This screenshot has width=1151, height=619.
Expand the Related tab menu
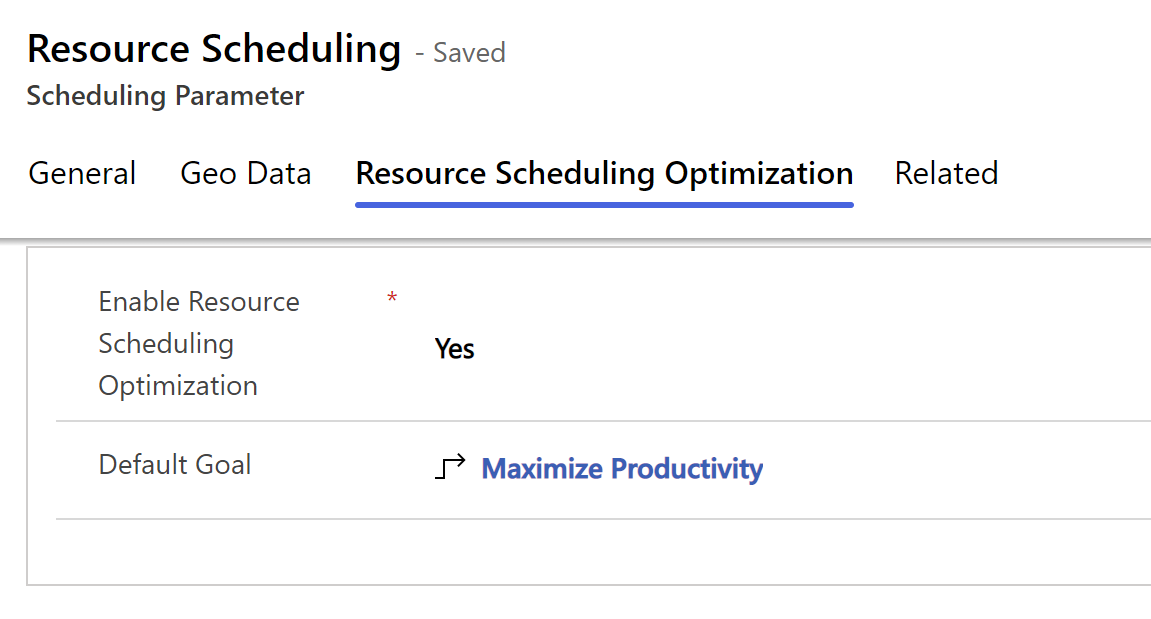pos(945,174)
